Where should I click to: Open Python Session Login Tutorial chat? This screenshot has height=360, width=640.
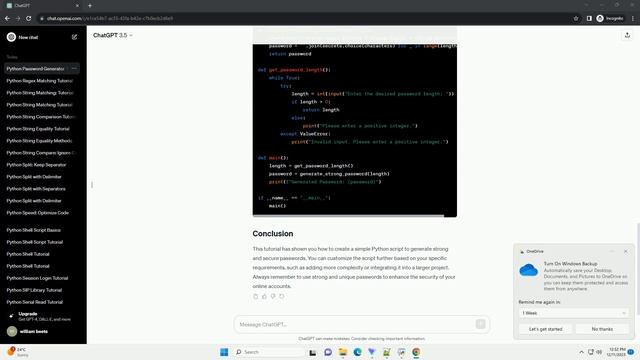click(x=37, y=278)
